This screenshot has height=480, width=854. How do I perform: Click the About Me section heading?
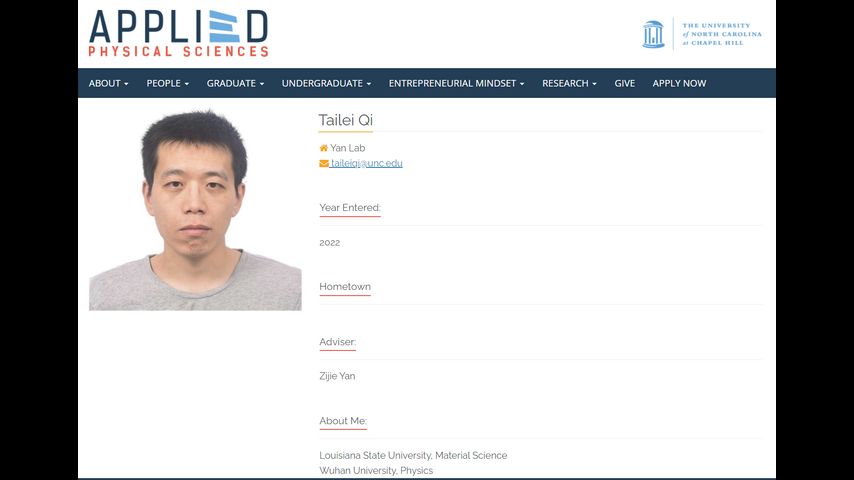(x=342, y=421)
